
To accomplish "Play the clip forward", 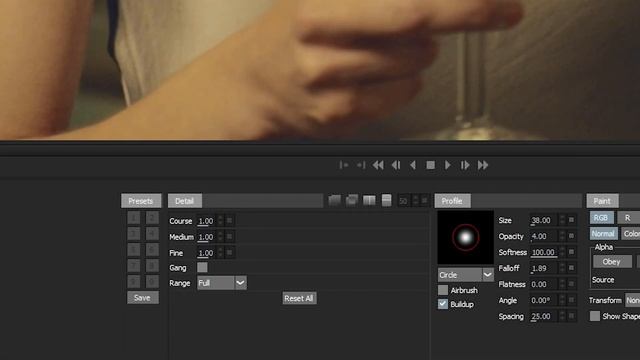I will (x=448, y=165).
